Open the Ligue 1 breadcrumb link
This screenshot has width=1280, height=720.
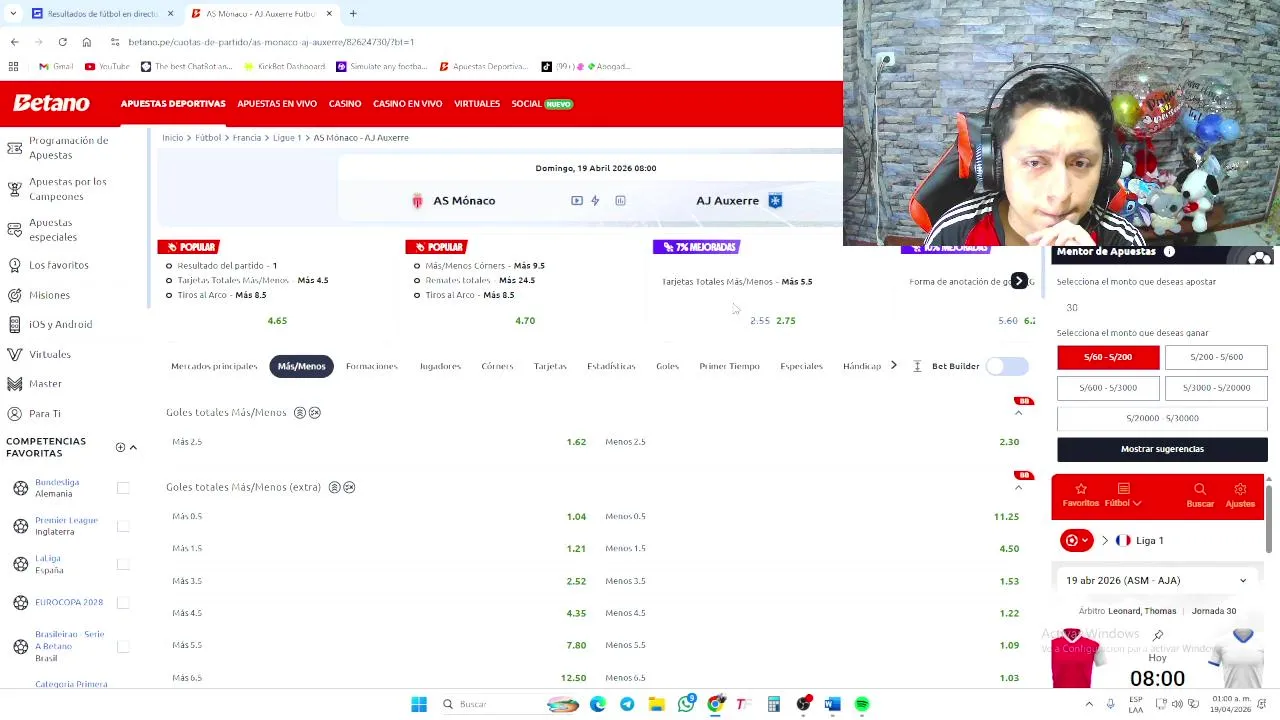(x=287, y=138)
